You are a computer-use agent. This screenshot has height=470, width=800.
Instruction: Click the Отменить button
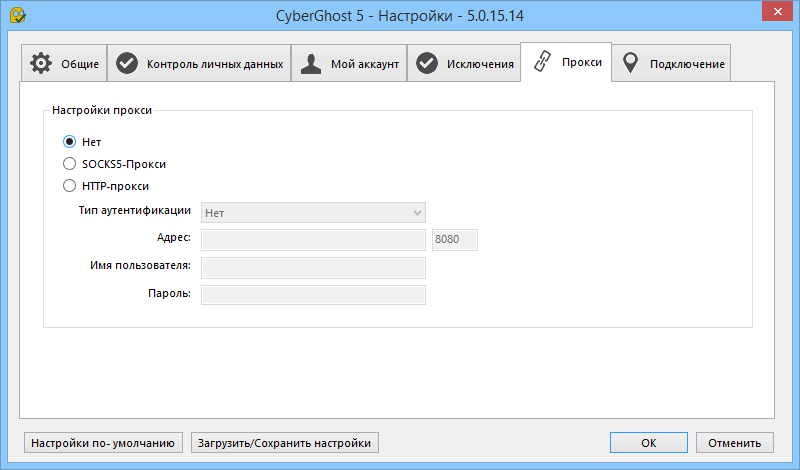[735, 442]
